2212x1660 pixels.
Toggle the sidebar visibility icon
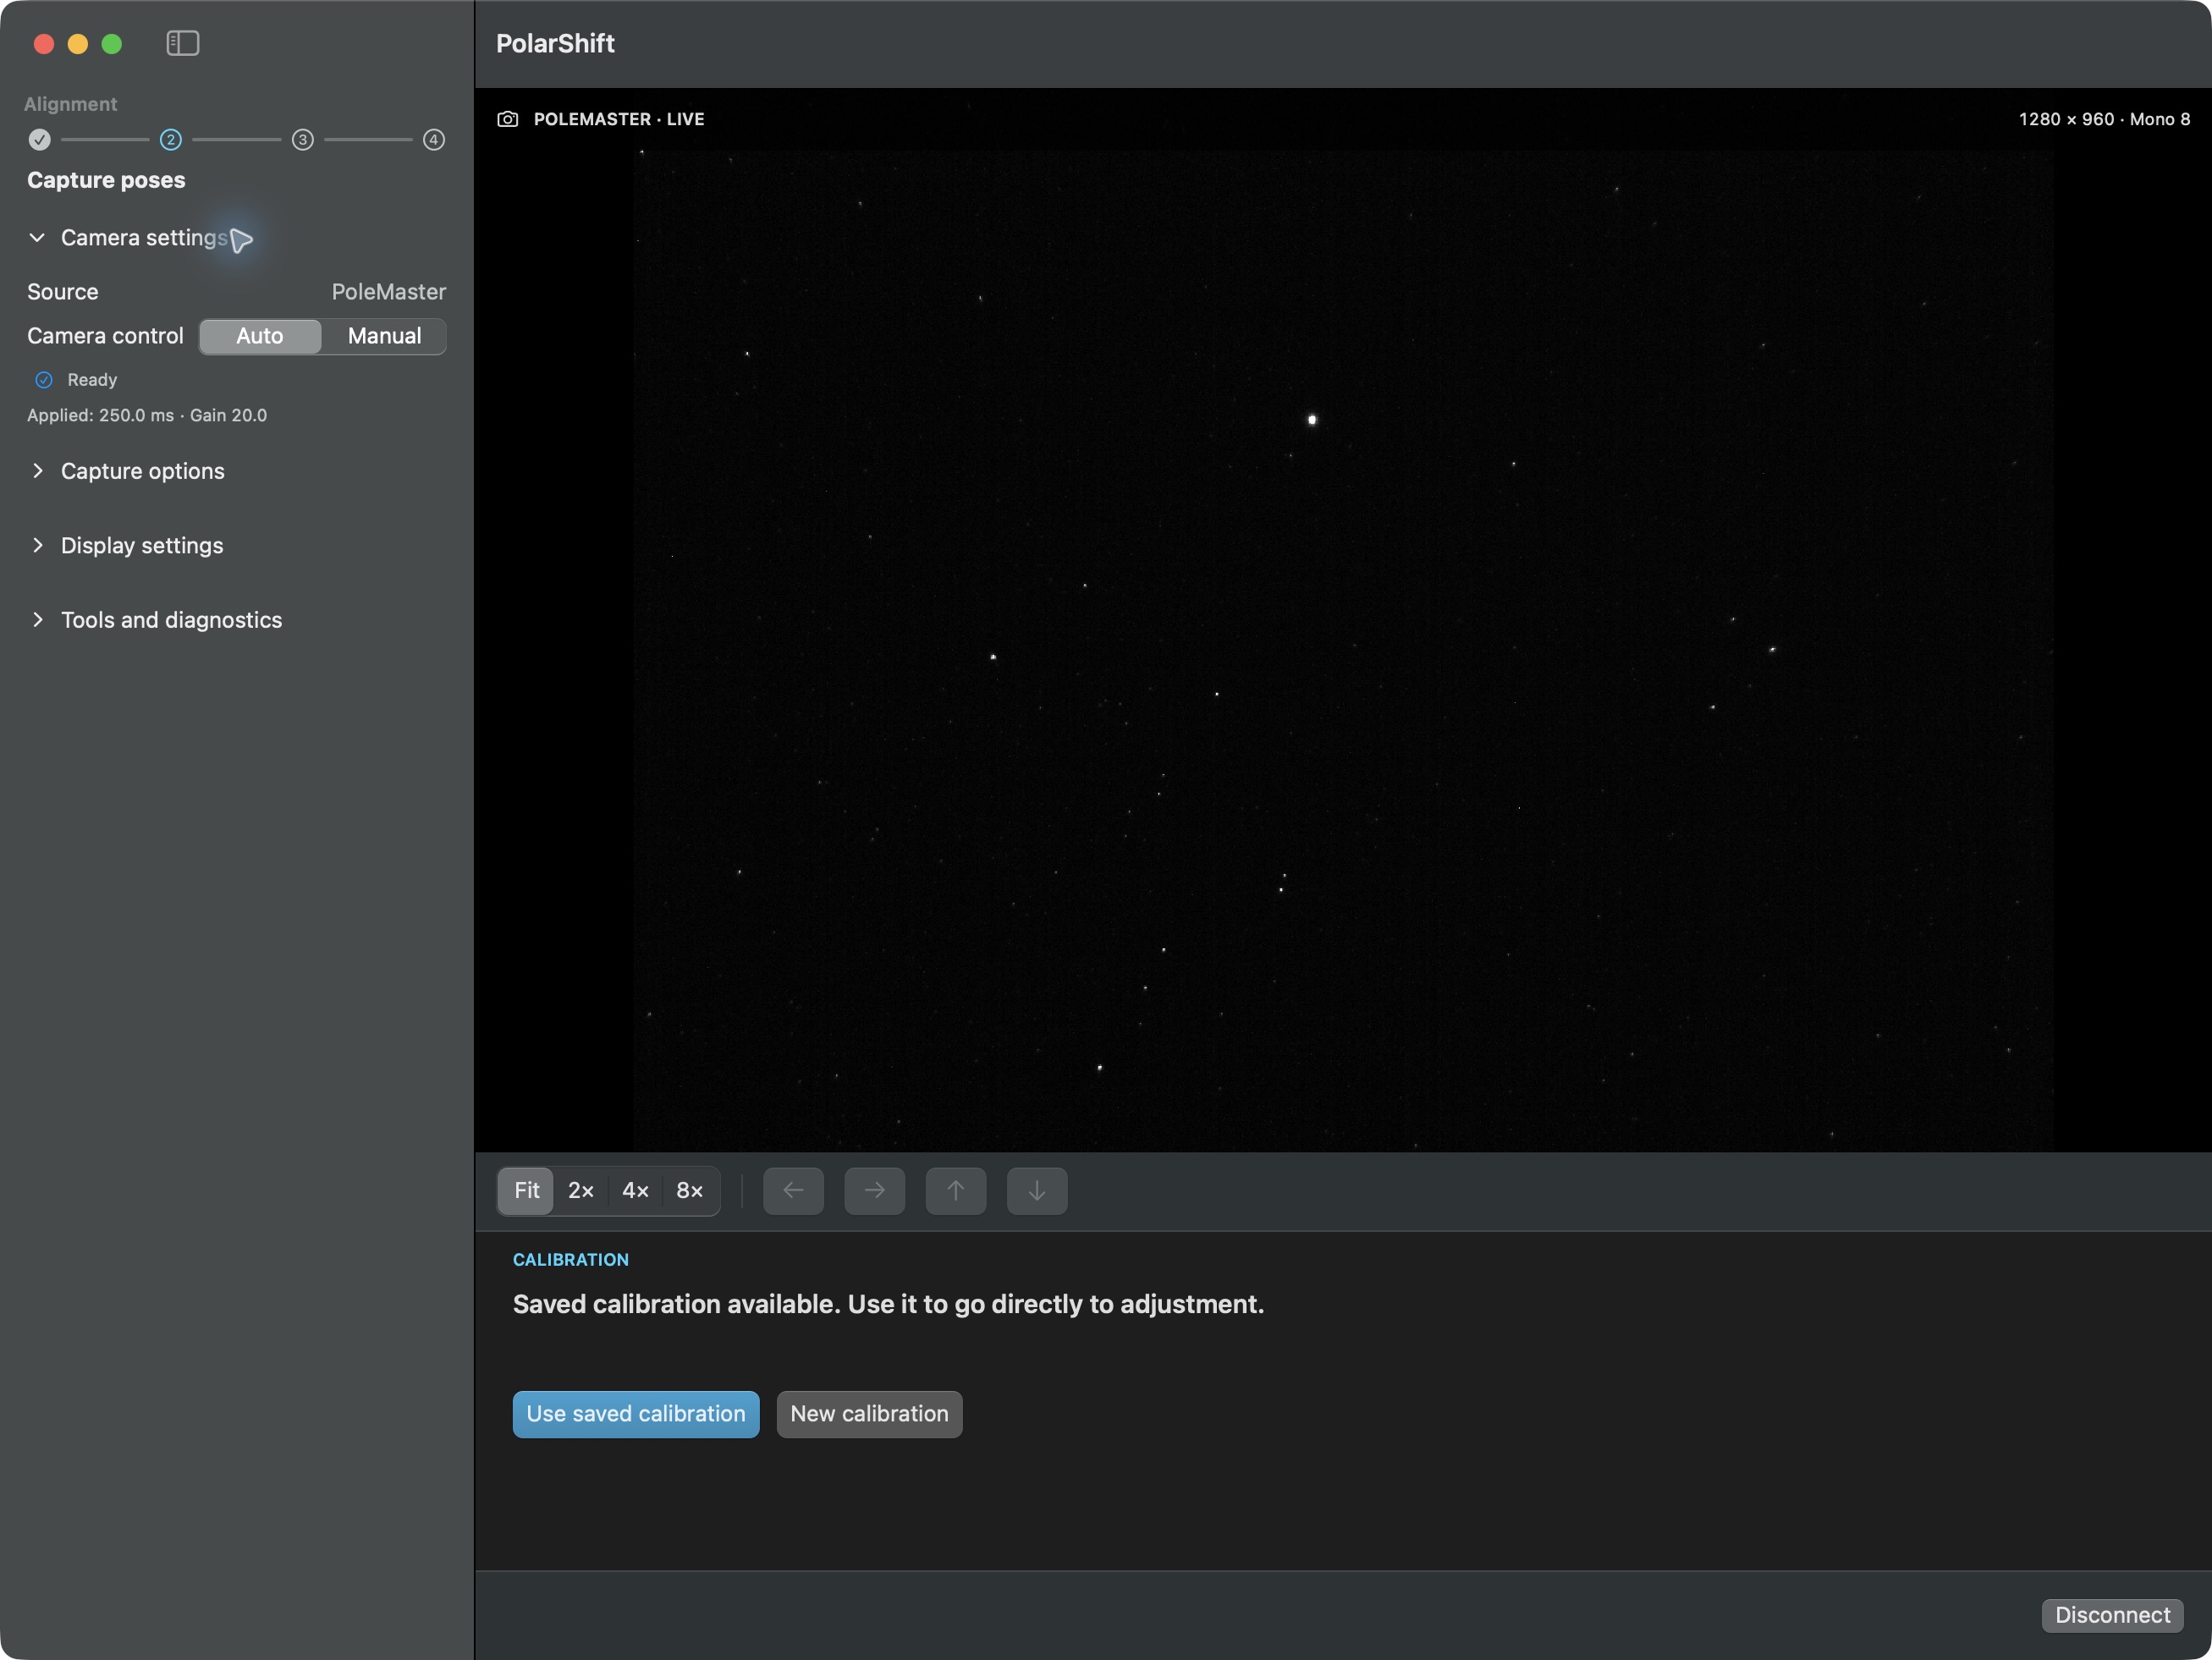pyautogui.click(x=183, y=43)
